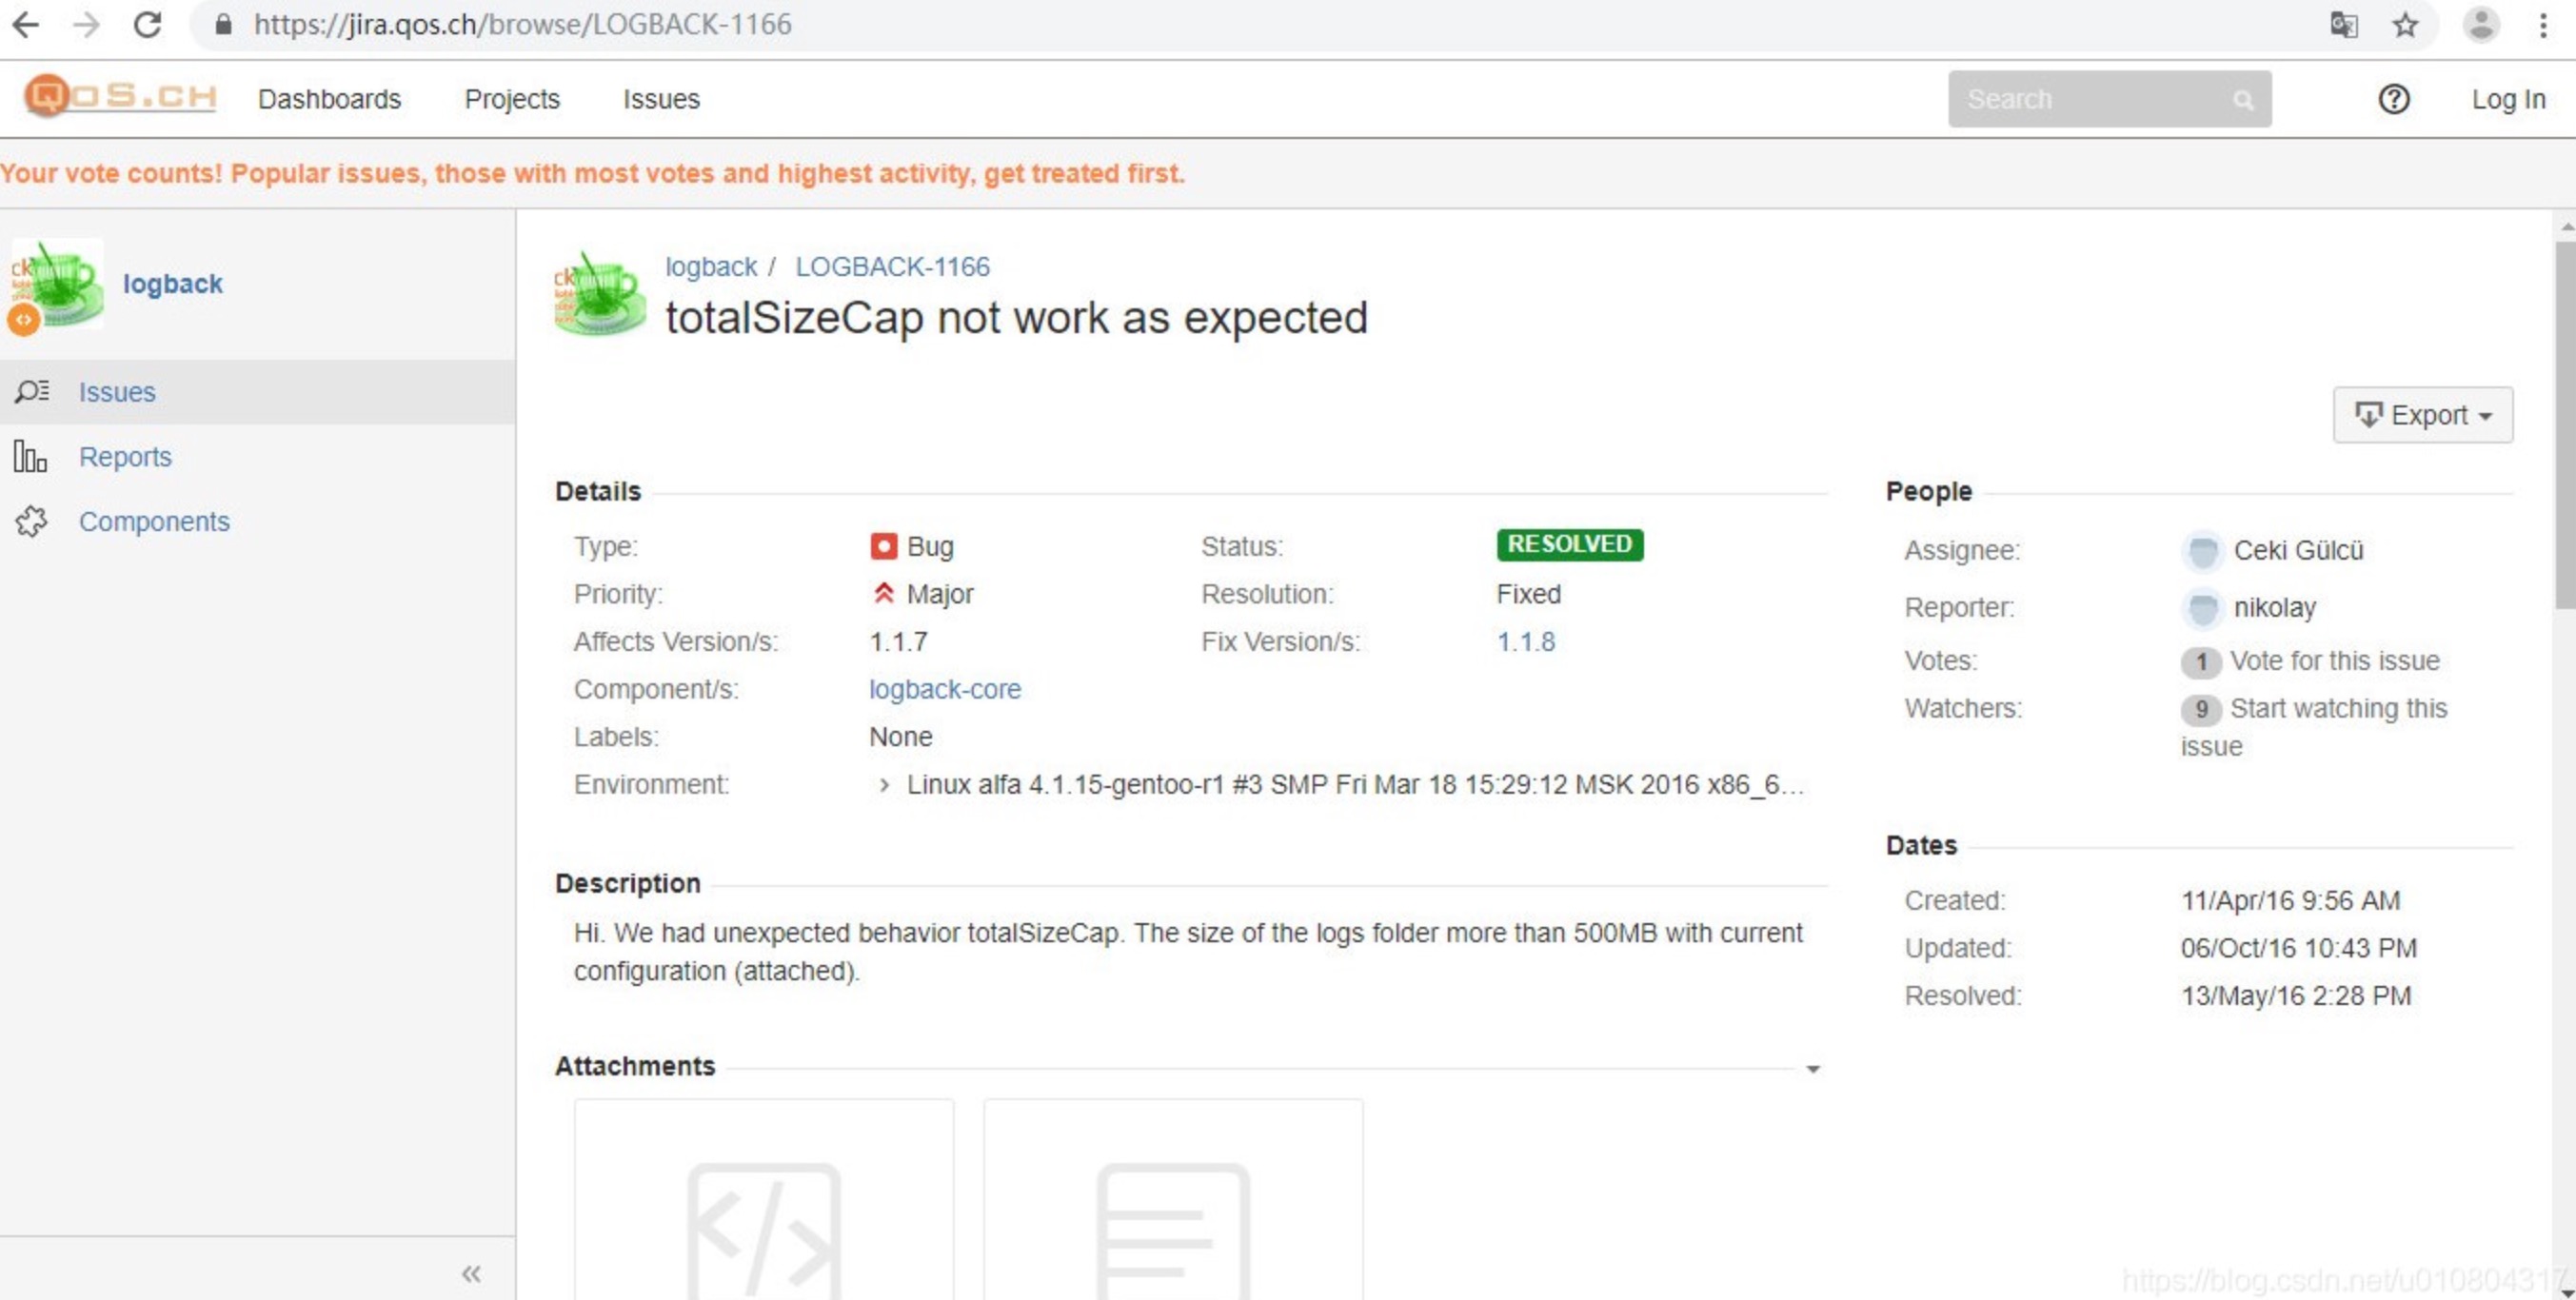
Task: Click the Resolved date 13/May/16 2:28 PM
Action: pos(2296,996)
